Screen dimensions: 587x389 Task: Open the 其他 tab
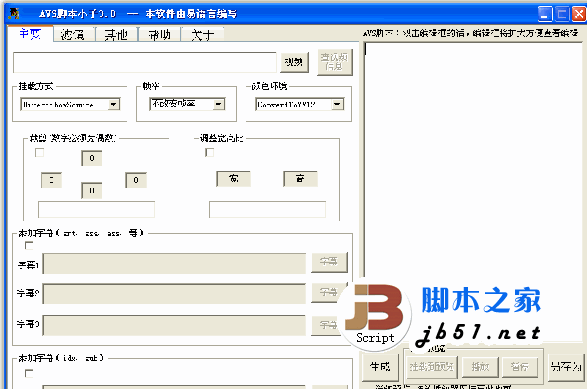click(x=116, y=35)
